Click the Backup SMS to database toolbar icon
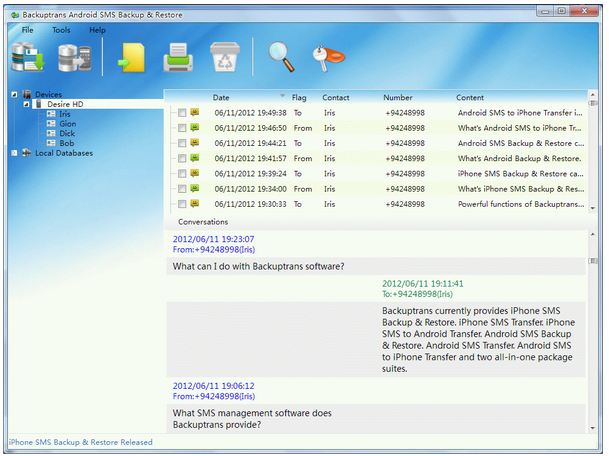This screenshot has width=609, height=456. click(28, 57)
